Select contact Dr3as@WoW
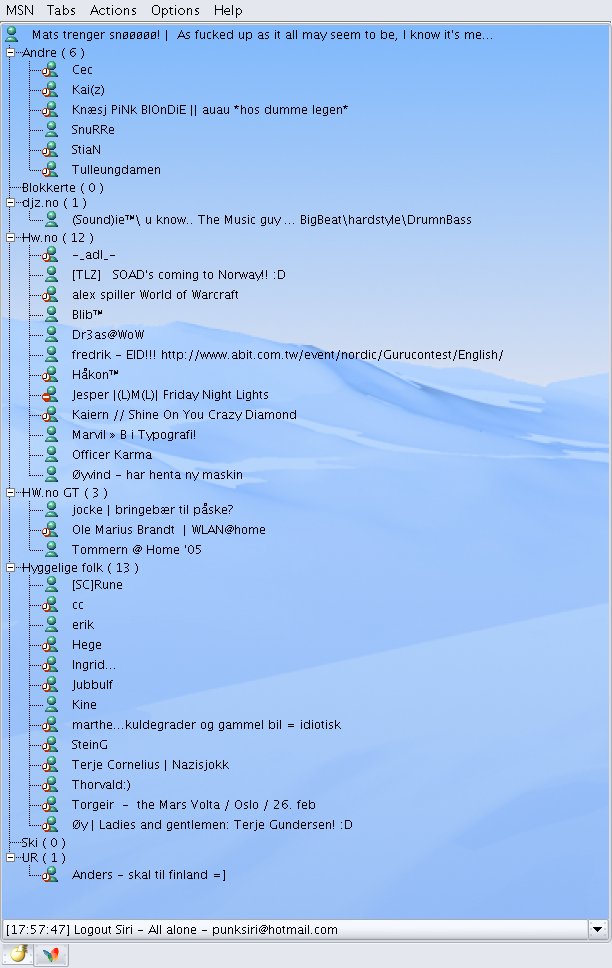 point(107,335)
